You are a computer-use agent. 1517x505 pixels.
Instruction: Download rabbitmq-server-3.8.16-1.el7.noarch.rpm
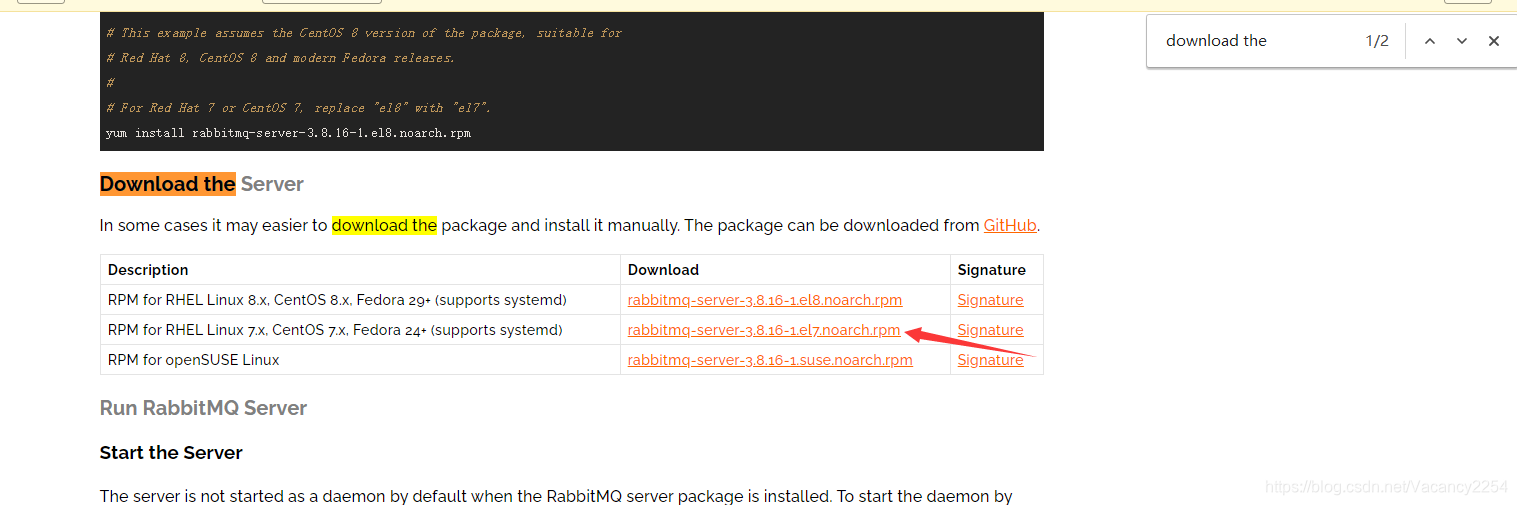(x=764, y=330)
